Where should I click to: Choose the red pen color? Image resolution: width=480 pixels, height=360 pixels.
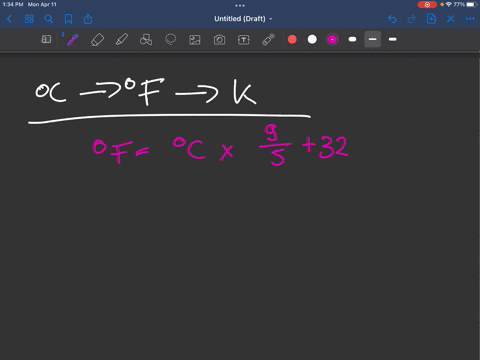click(x=292, y=39)
